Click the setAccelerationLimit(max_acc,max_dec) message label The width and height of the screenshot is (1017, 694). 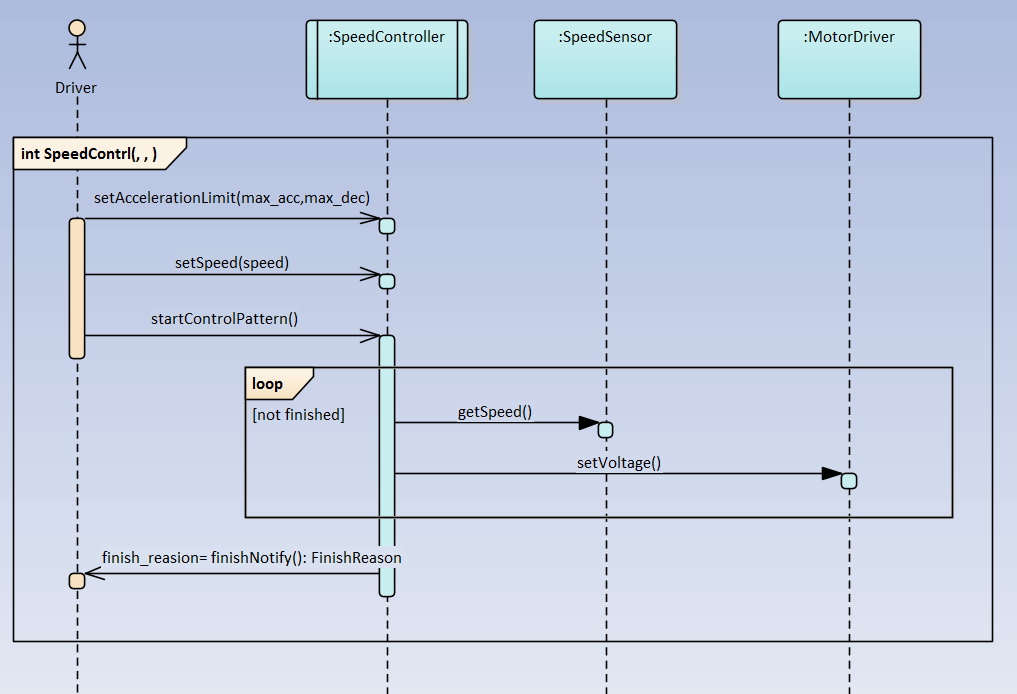tap(232, 198)
